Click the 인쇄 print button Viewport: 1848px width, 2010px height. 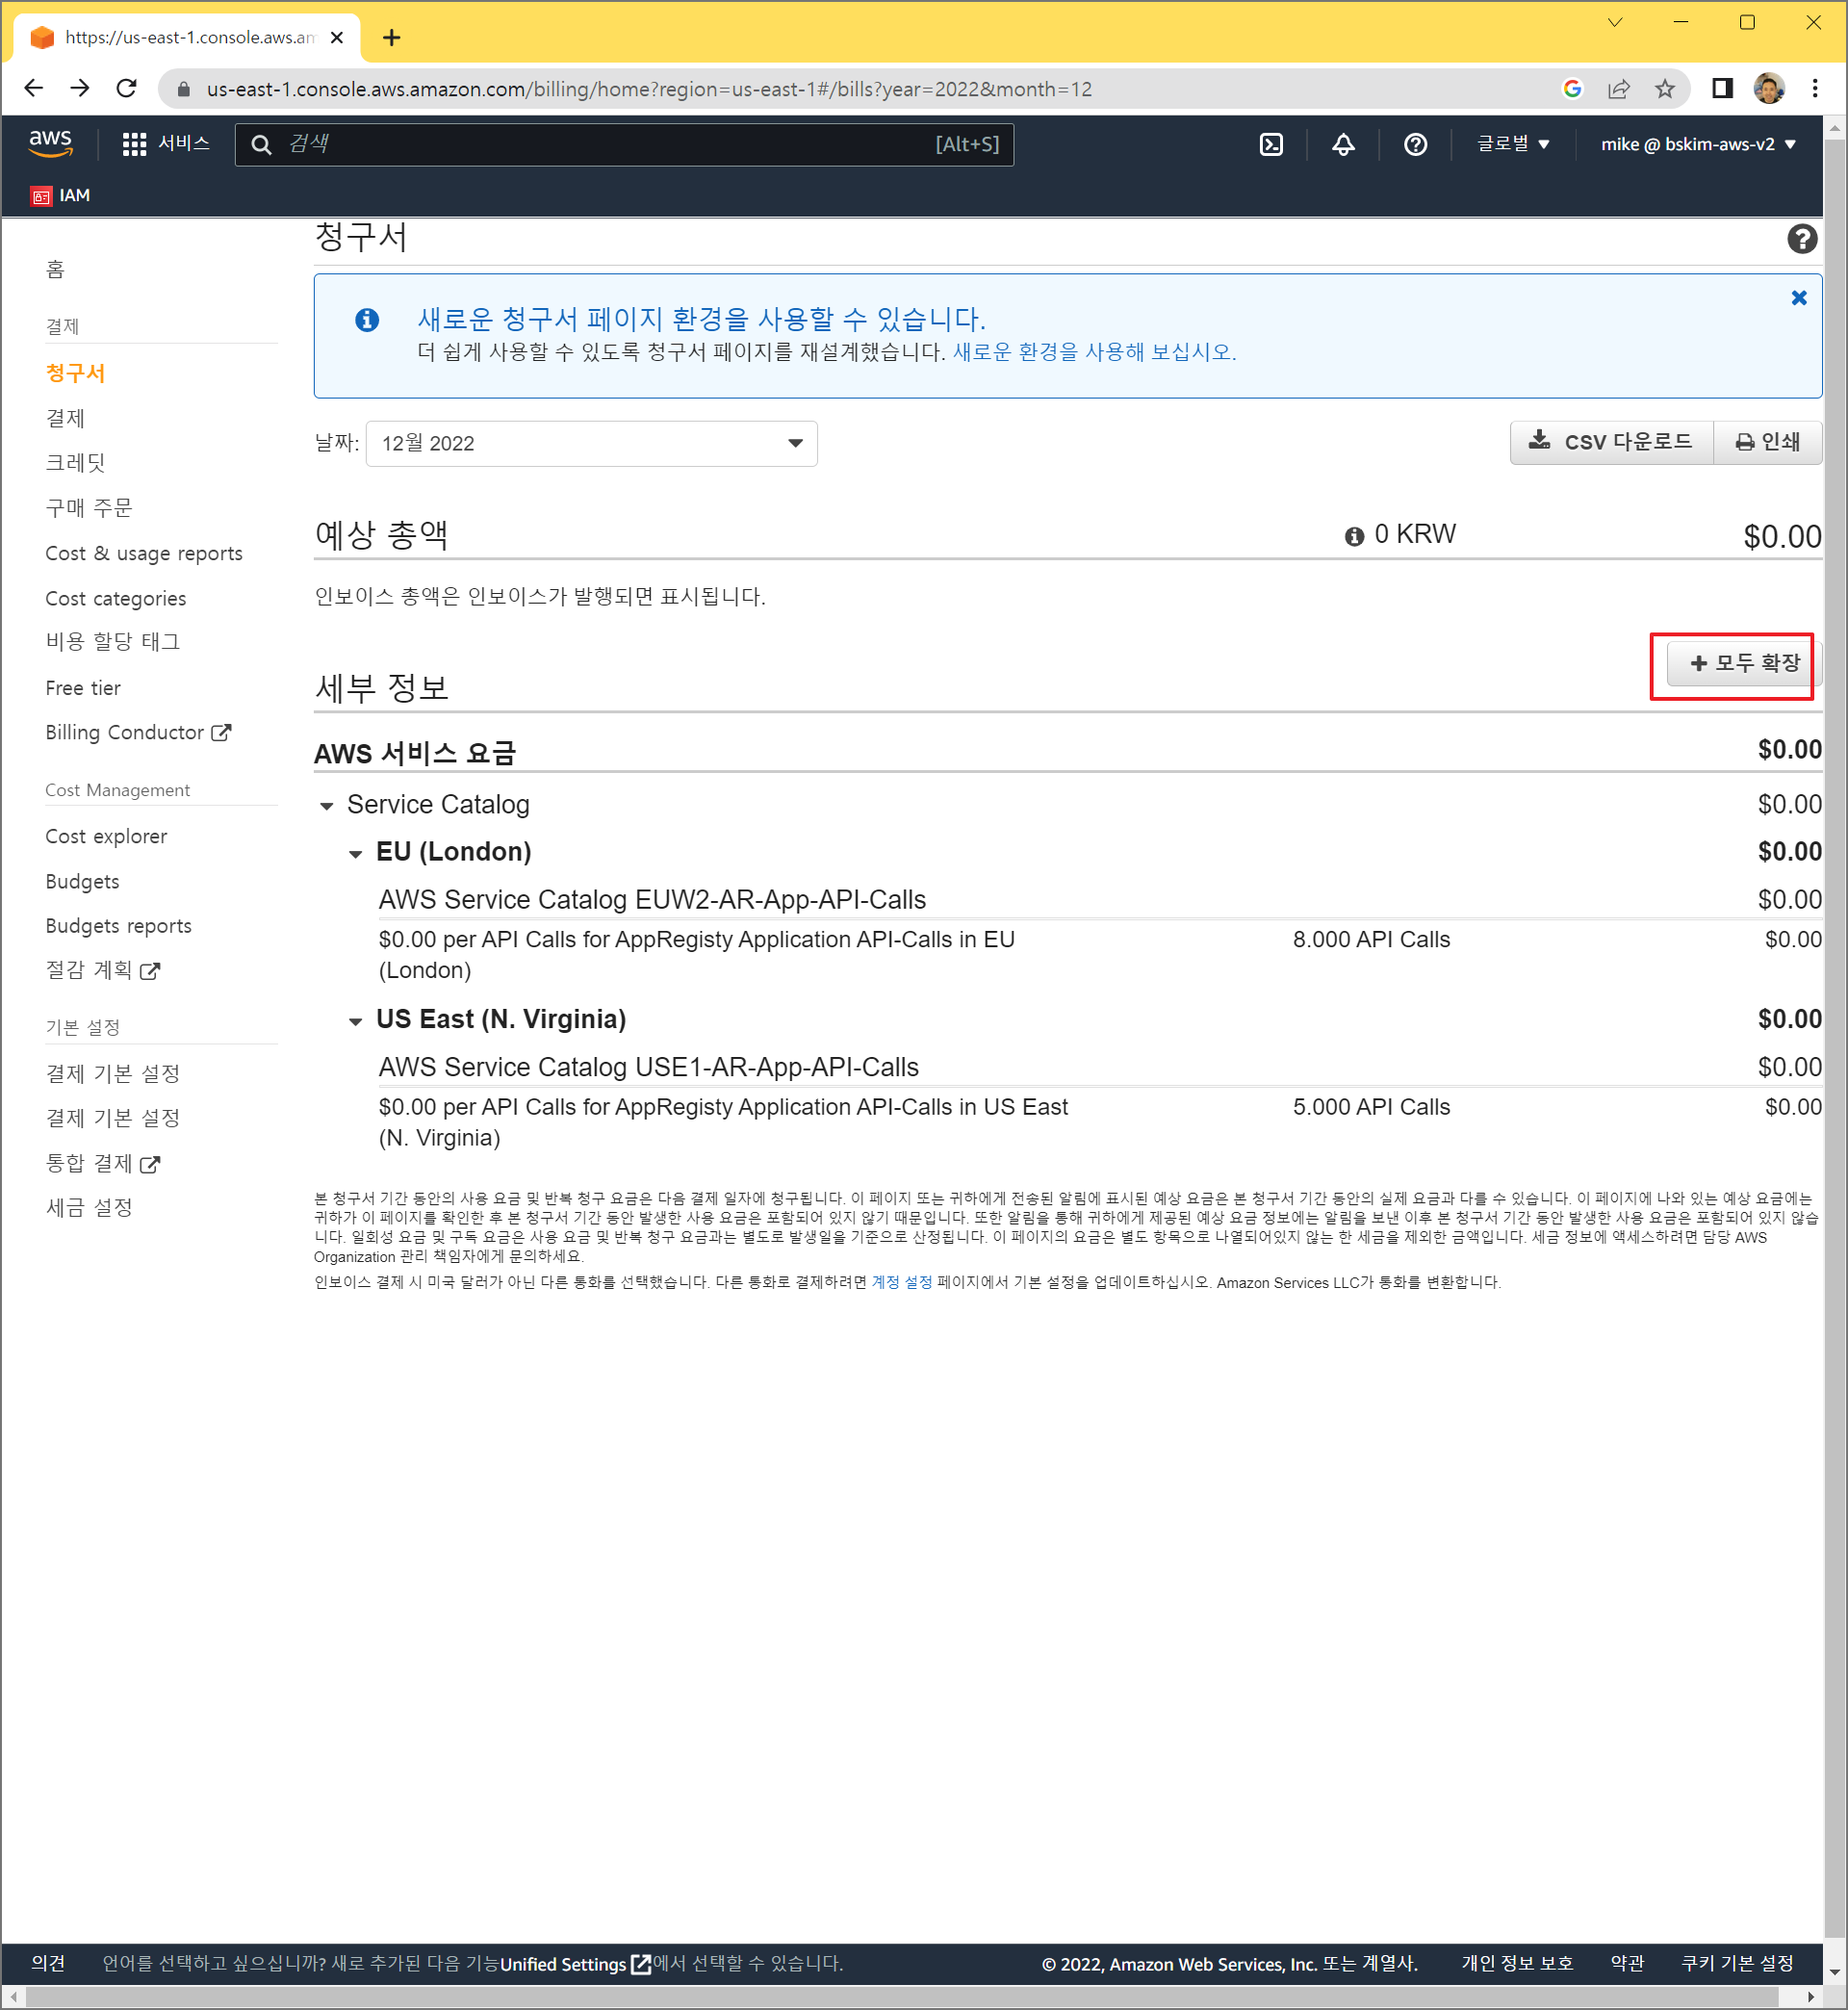coord(1767,442)
